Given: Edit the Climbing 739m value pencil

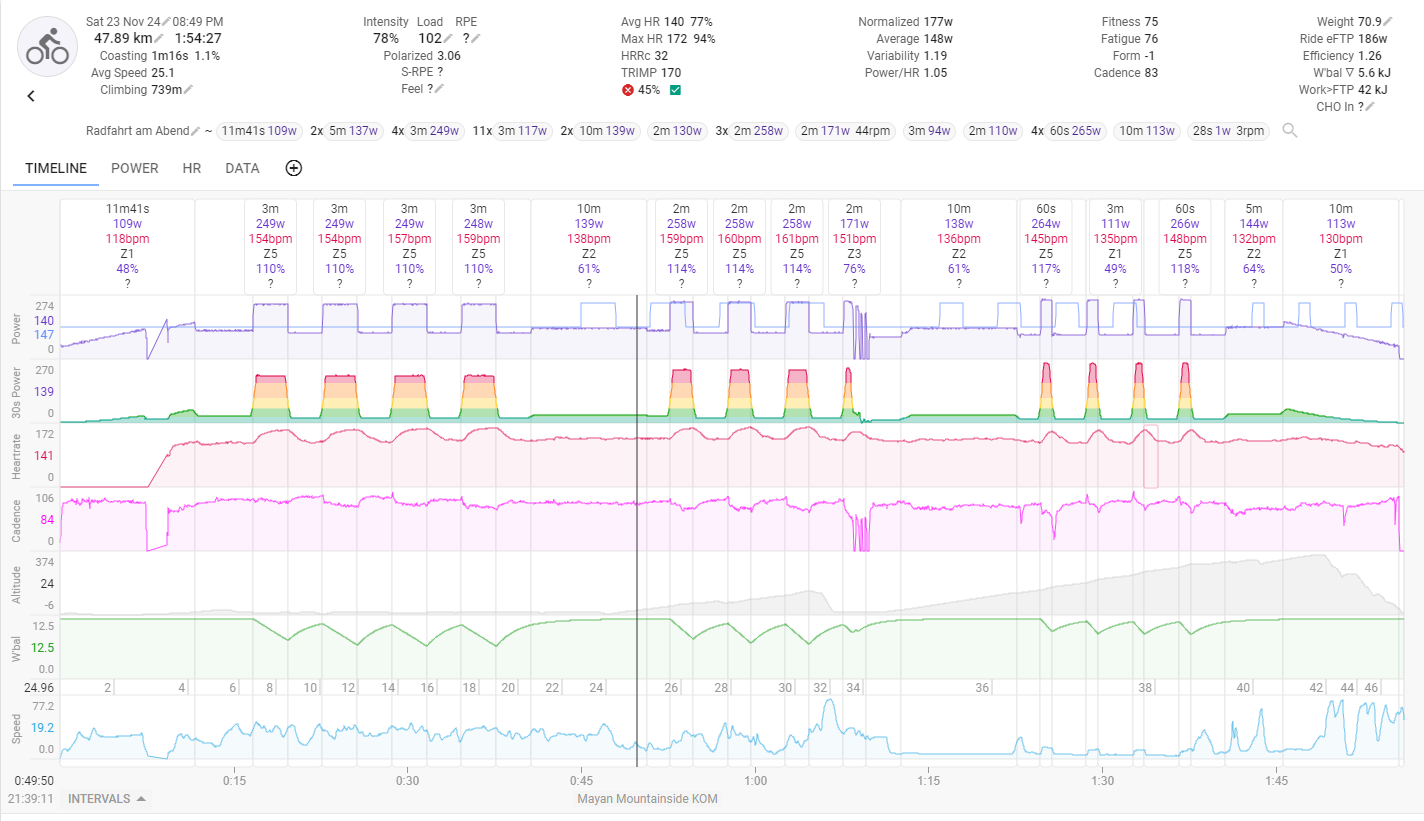Looking at the screenshot, I should 189,90.
